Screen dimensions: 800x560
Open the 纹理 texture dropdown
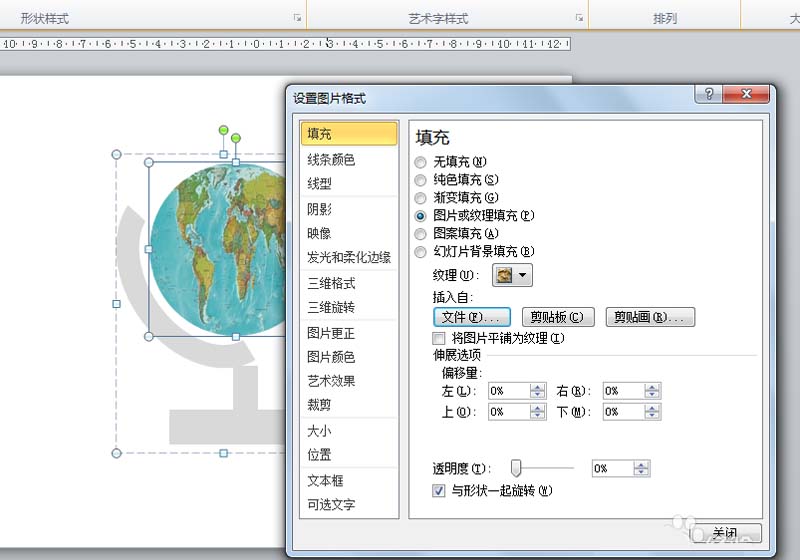pos(512,275)
